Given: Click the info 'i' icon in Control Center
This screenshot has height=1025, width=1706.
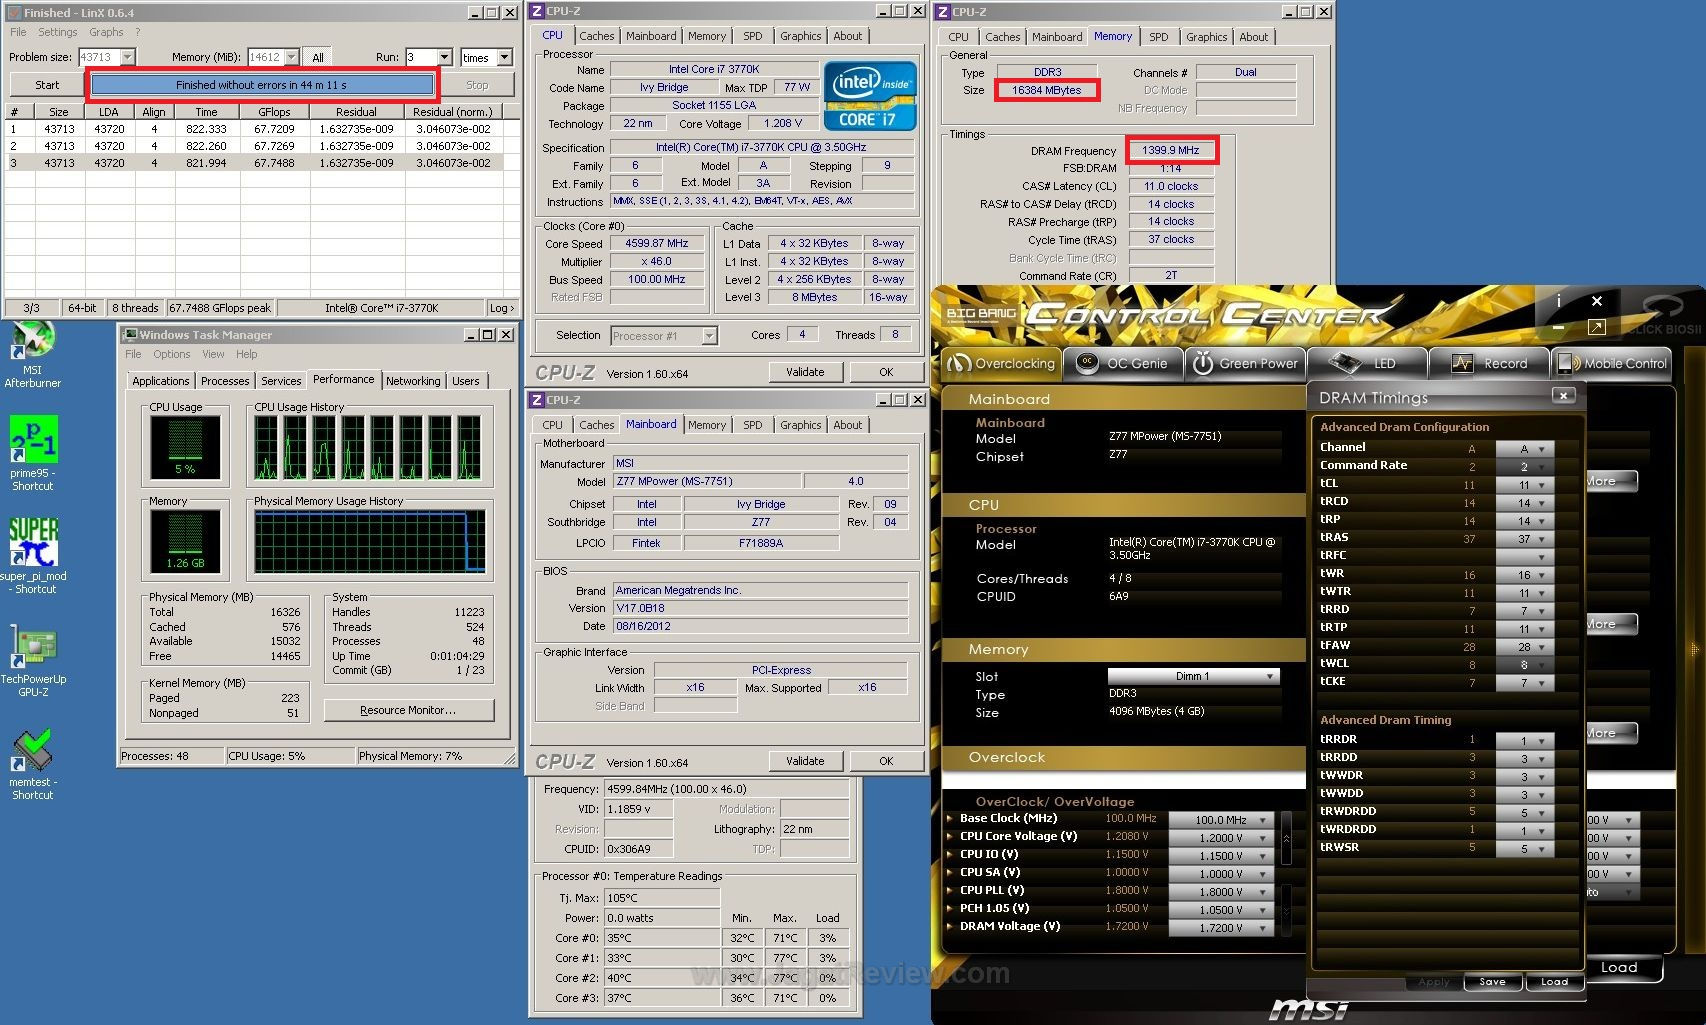Looking at the screenshot, I should 1558,301.
